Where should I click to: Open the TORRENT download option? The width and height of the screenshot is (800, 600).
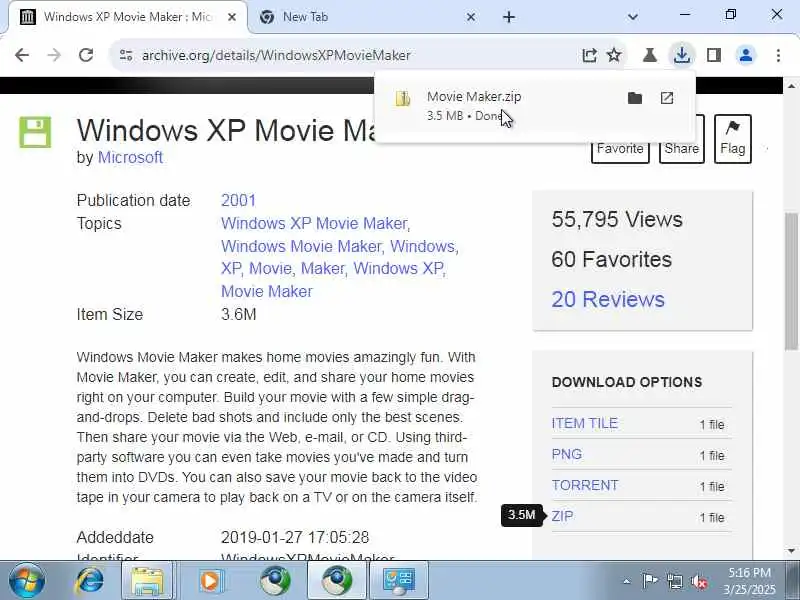[x=585, y=485]
